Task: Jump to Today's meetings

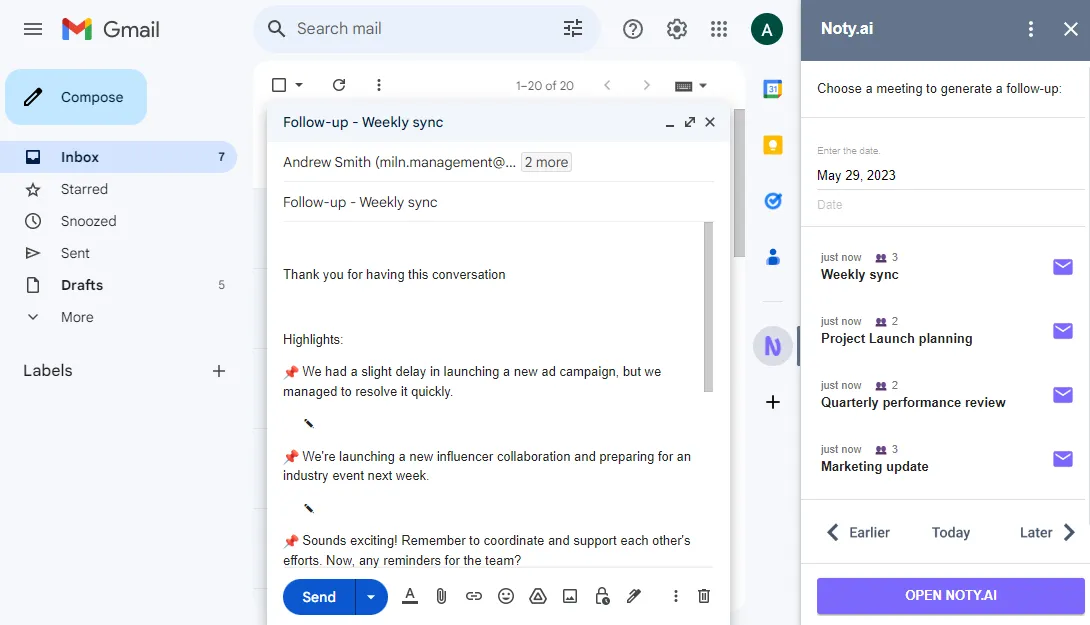Action: coord(950,533)
